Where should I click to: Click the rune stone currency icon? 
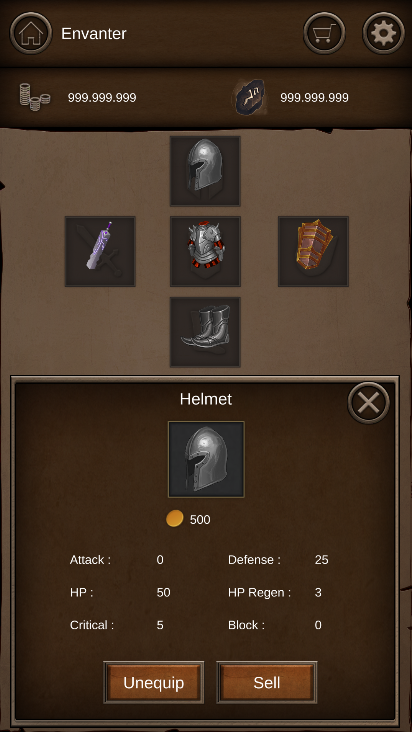[x=249, y=97]
